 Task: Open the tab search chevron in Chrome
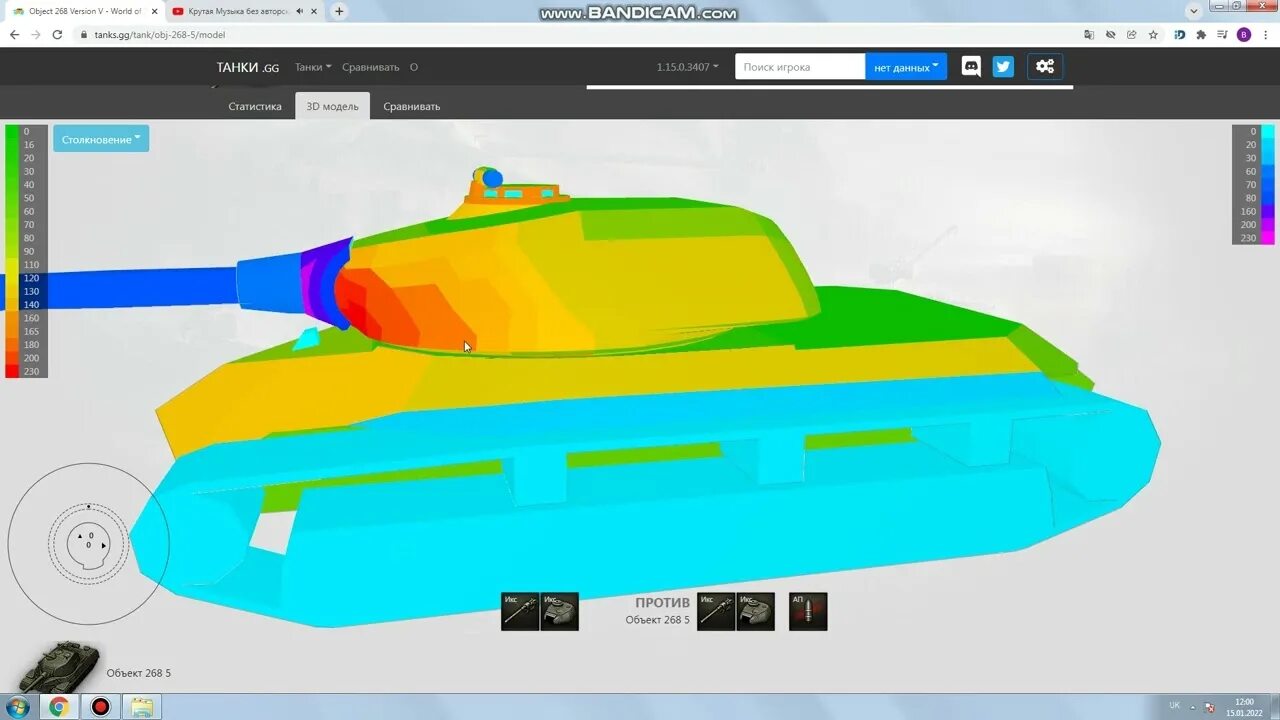tap(1194, 11)
